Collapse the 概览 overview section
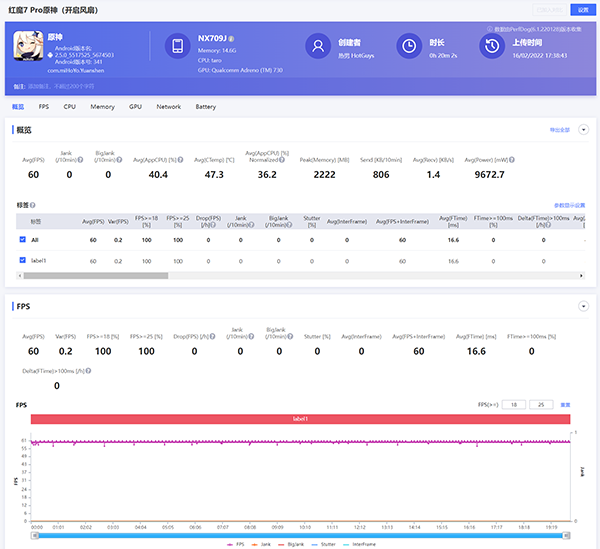 pos(583,130)
